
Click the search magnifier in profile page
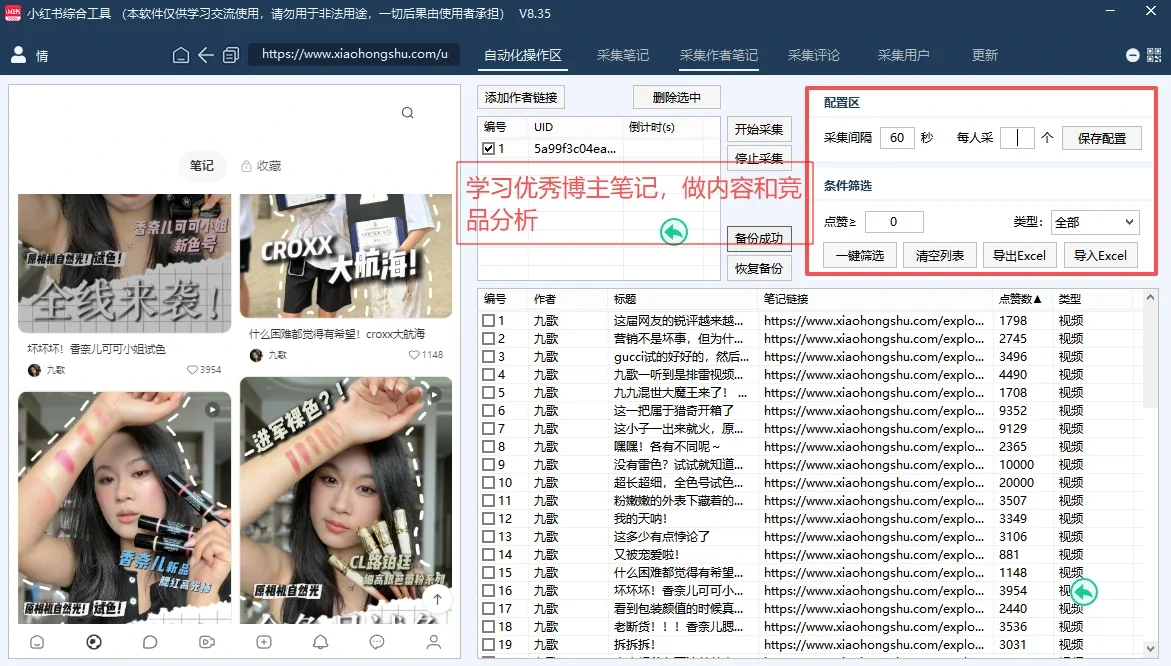(x=407, y=113)
